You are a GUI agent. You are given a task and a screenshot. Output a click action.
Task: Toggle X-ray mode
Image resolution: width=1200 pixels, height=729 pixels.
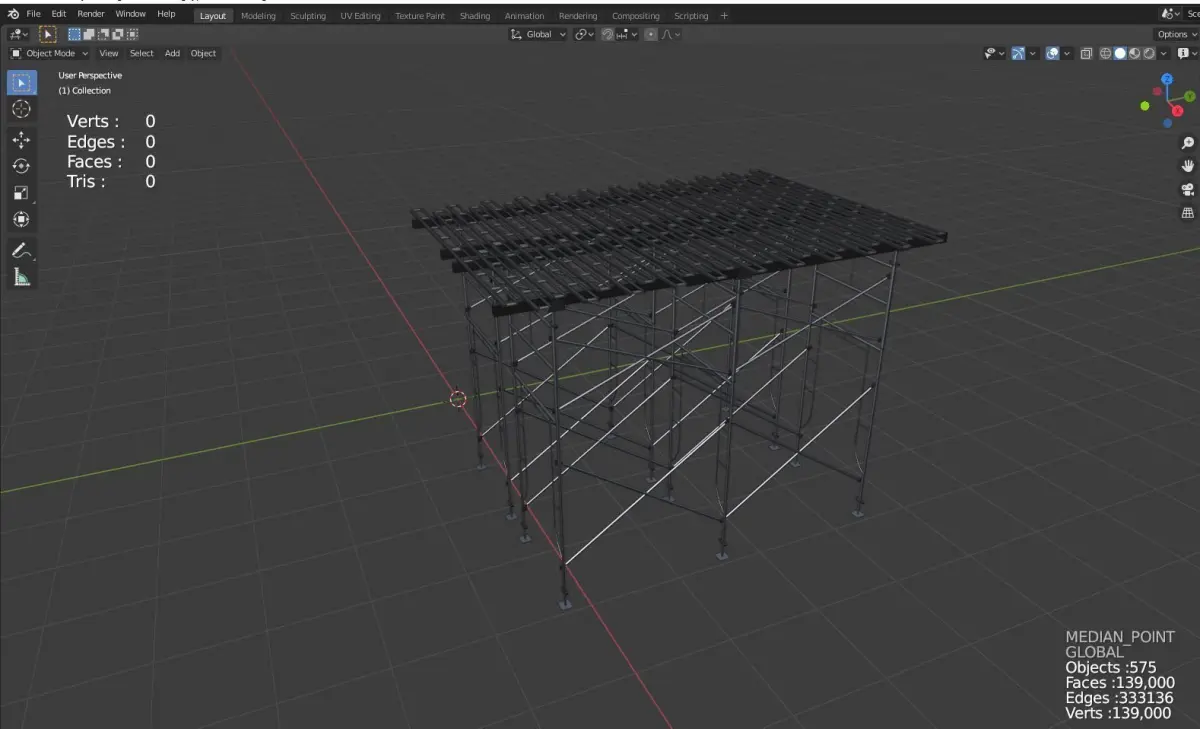coord(1086,53)
